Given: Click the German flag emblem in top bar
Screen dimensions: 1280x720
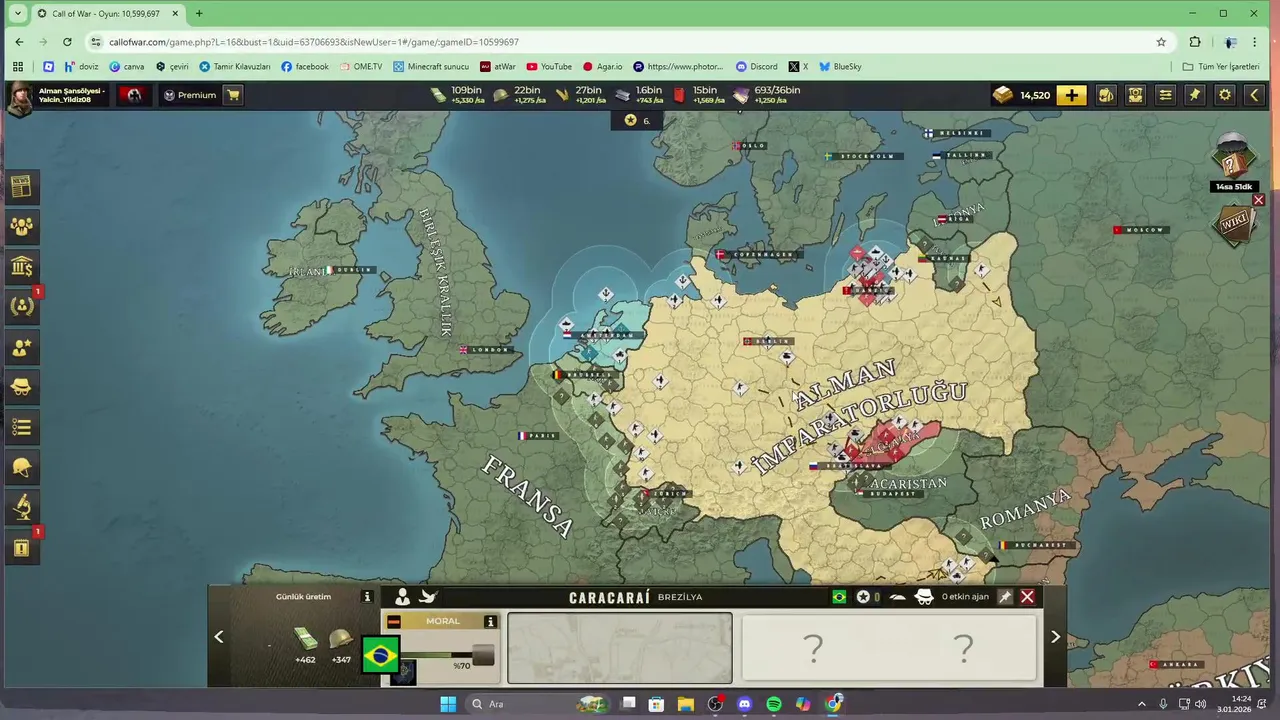Looking at the screenshot, I should (x=134, y=95).
